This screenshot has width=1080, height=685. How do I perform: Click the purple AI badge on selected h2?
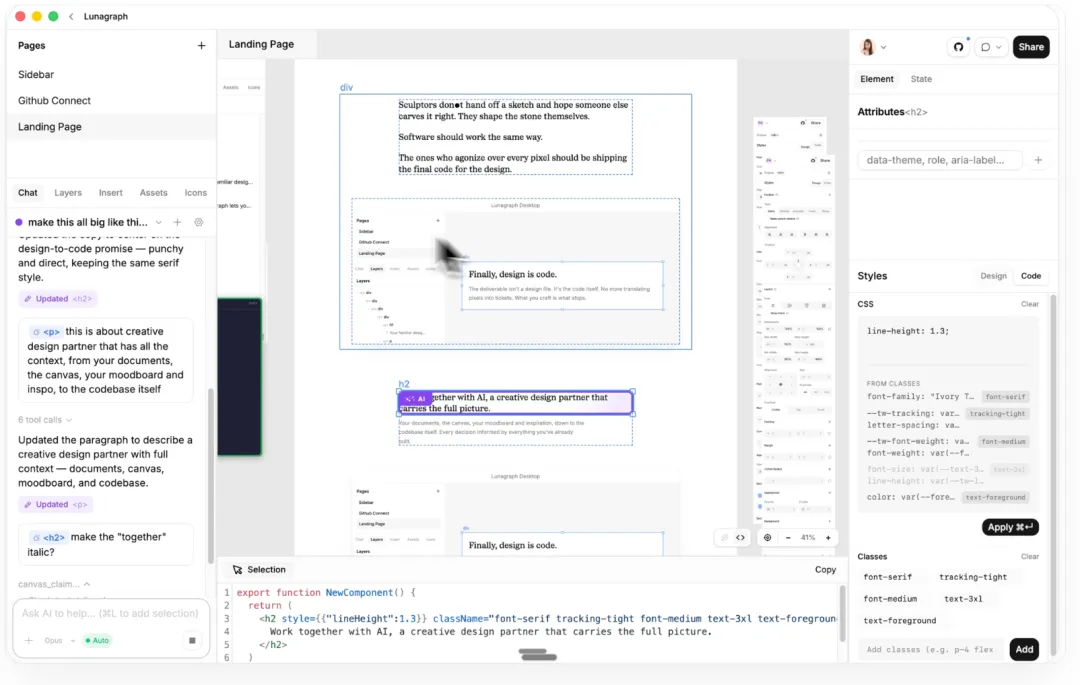tap(416, 399)
